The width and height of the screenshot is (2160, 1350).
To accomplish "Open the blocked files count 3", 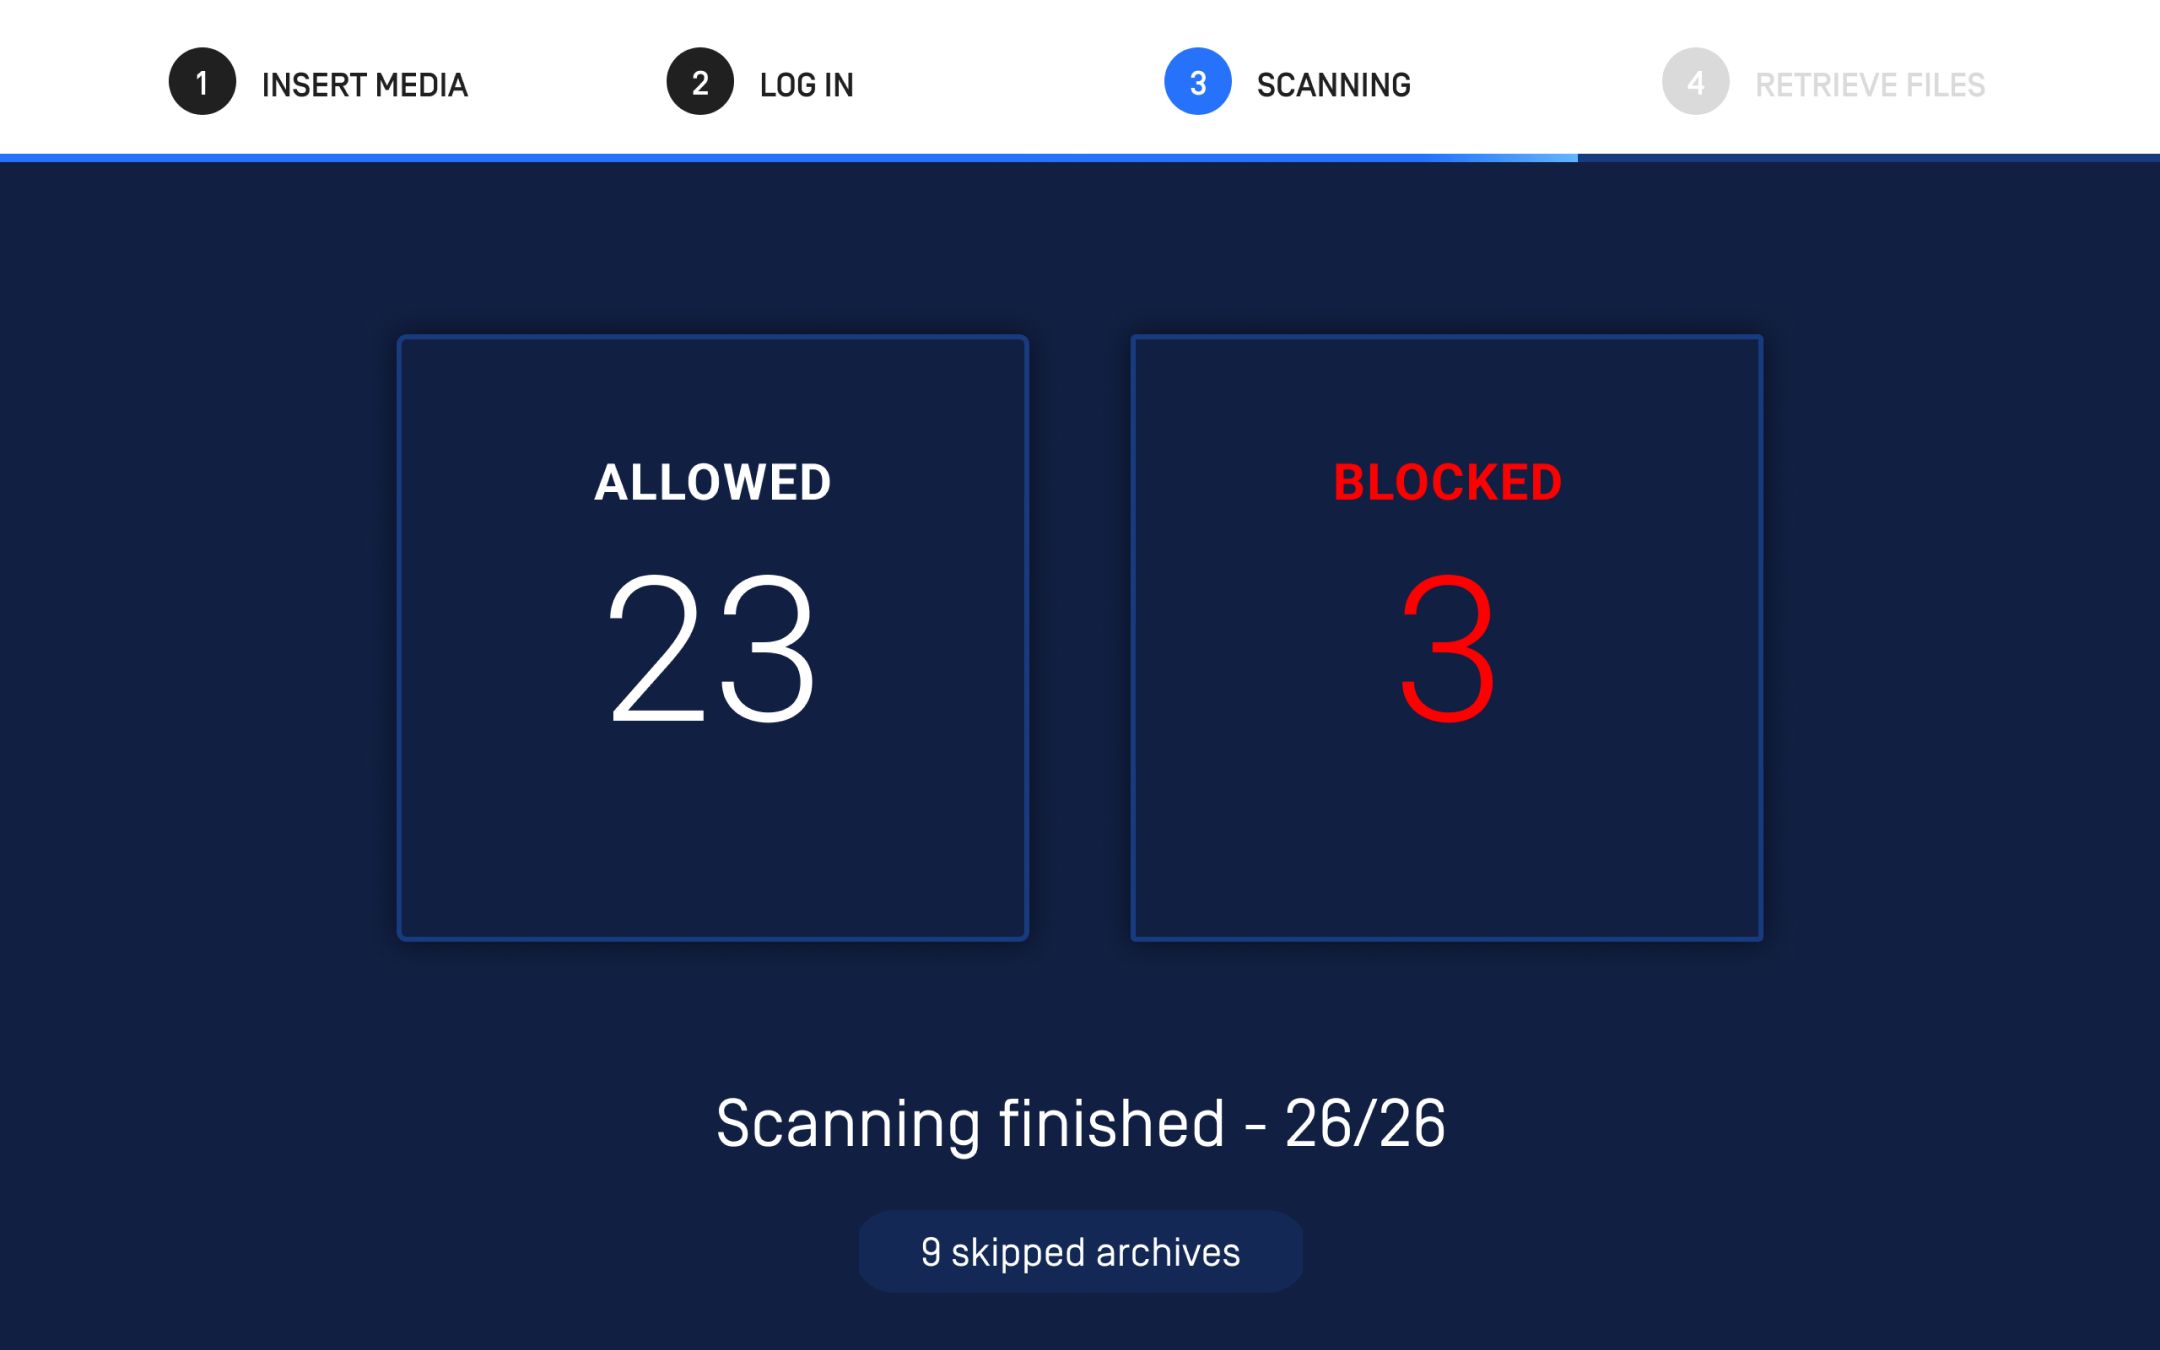I will click(1447, 647).
